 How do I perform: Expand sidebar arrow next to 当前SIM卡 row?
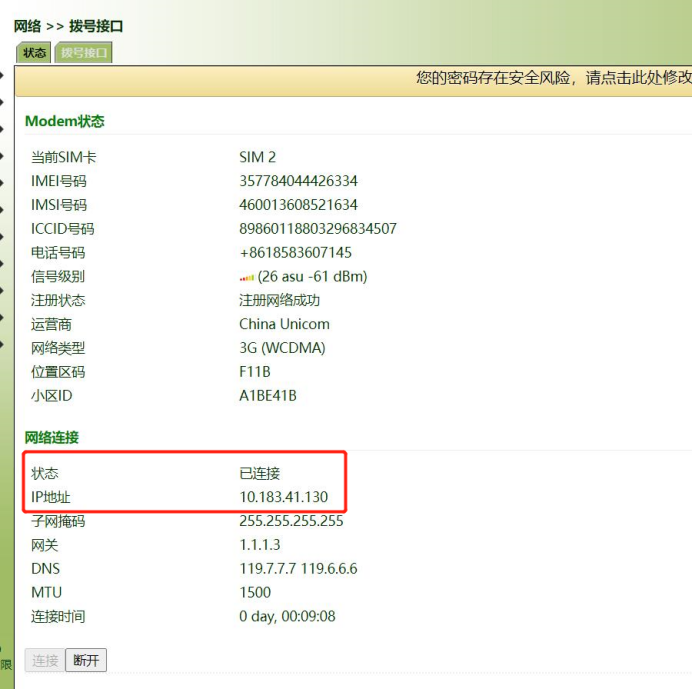[3, 157]
